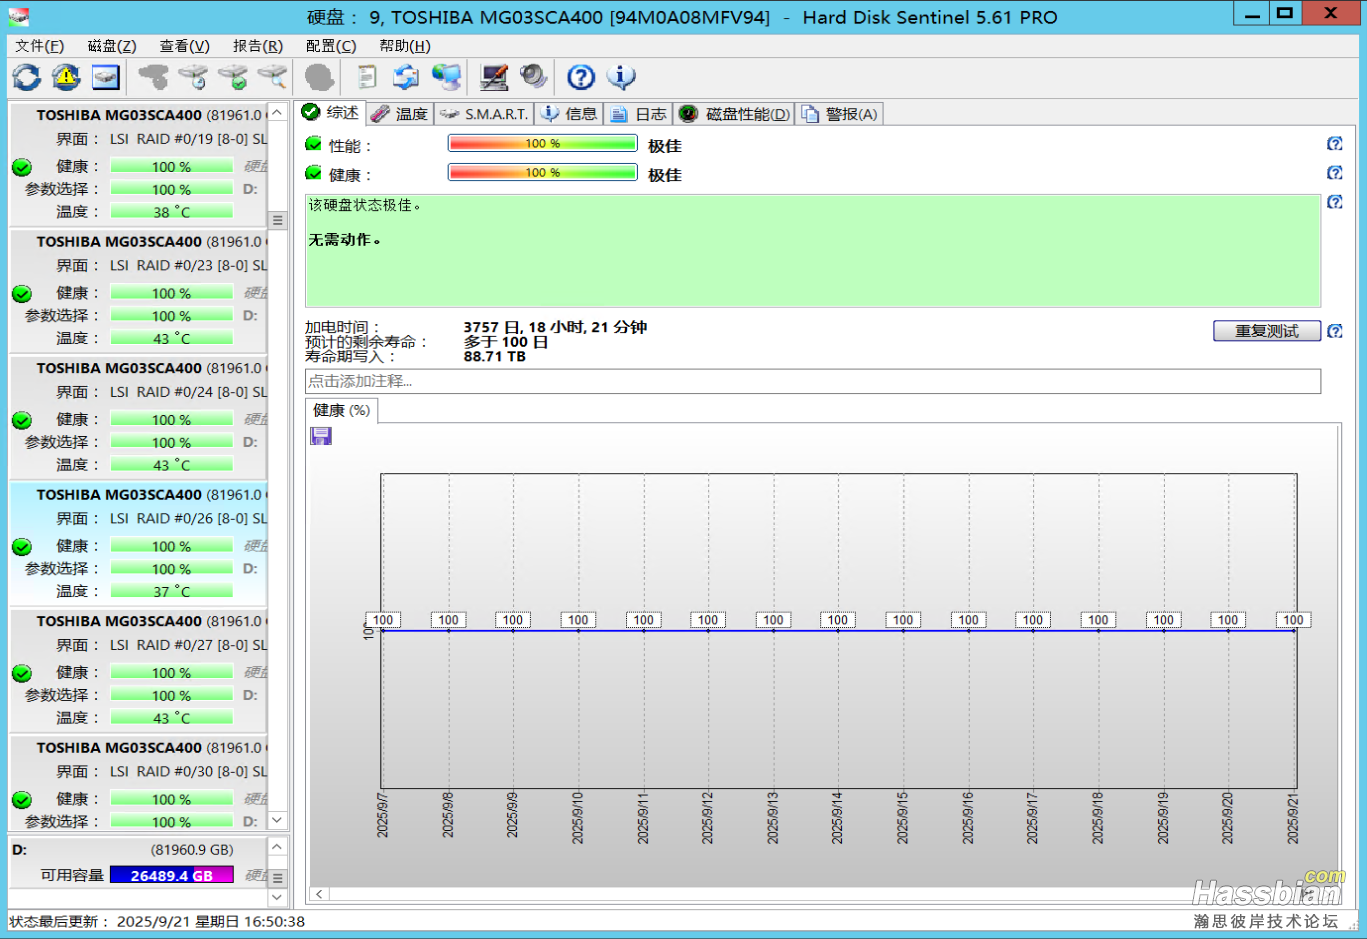This screenshot has height=939, width=1367.
Task: Switch to the 警报(A) tab
Action: 839,114
